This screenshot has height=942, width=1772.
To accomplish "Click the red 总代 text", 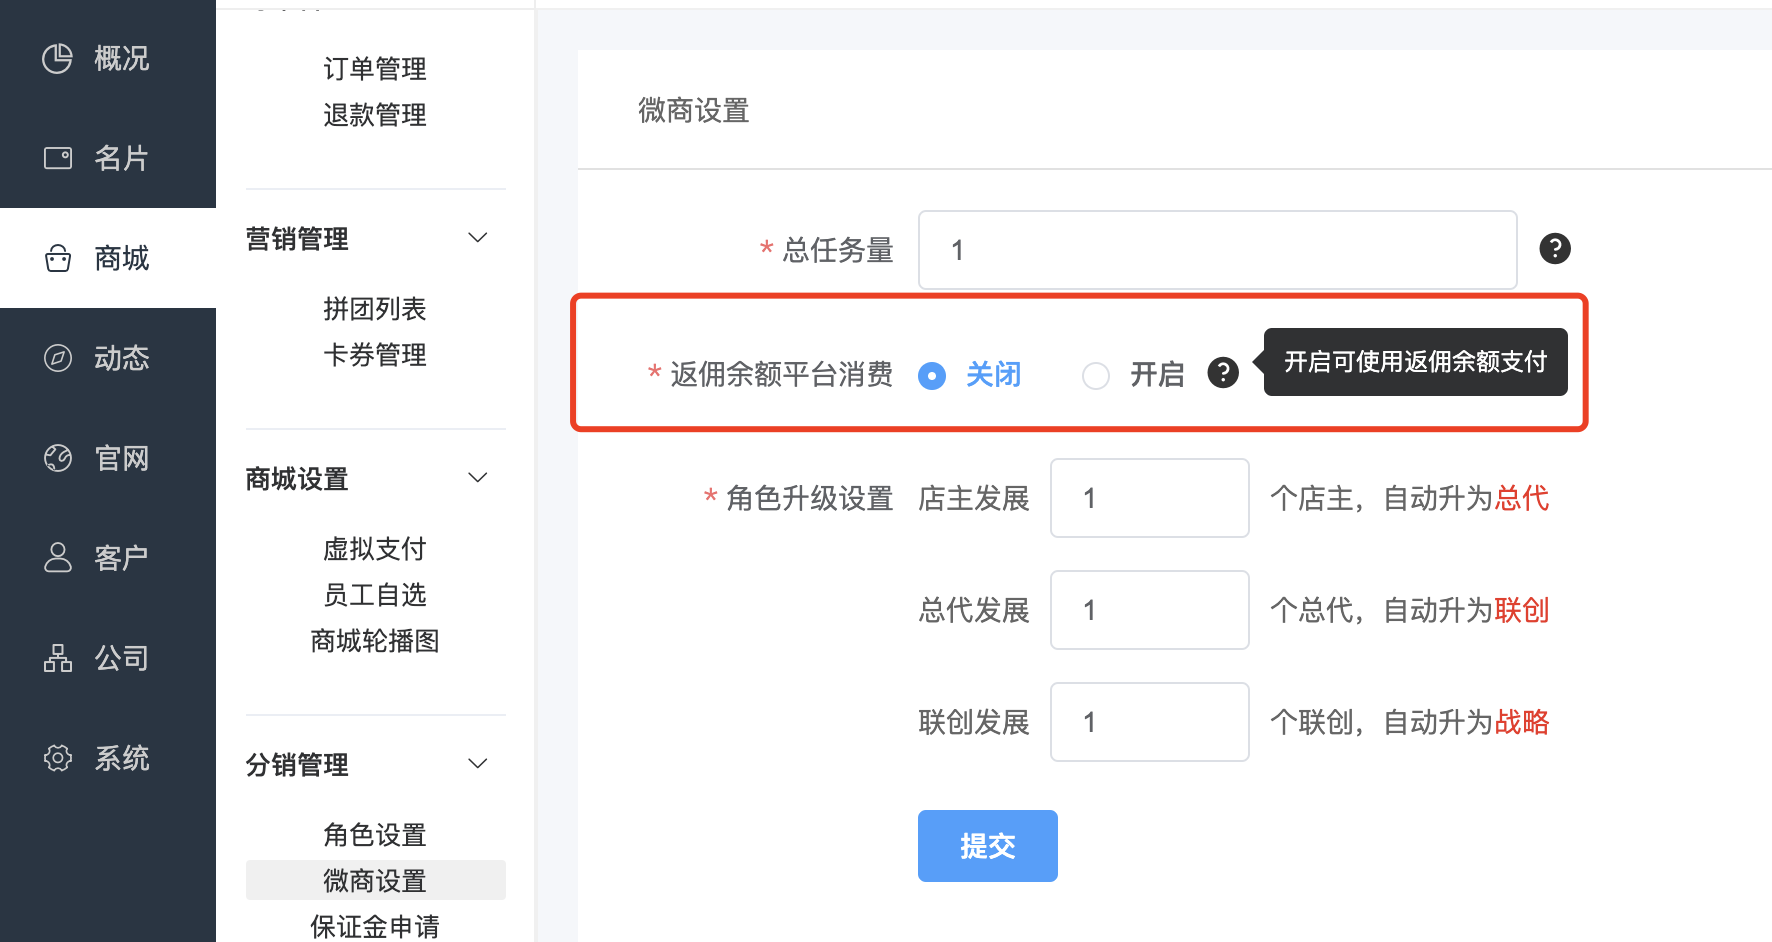I will [1522, 498].
